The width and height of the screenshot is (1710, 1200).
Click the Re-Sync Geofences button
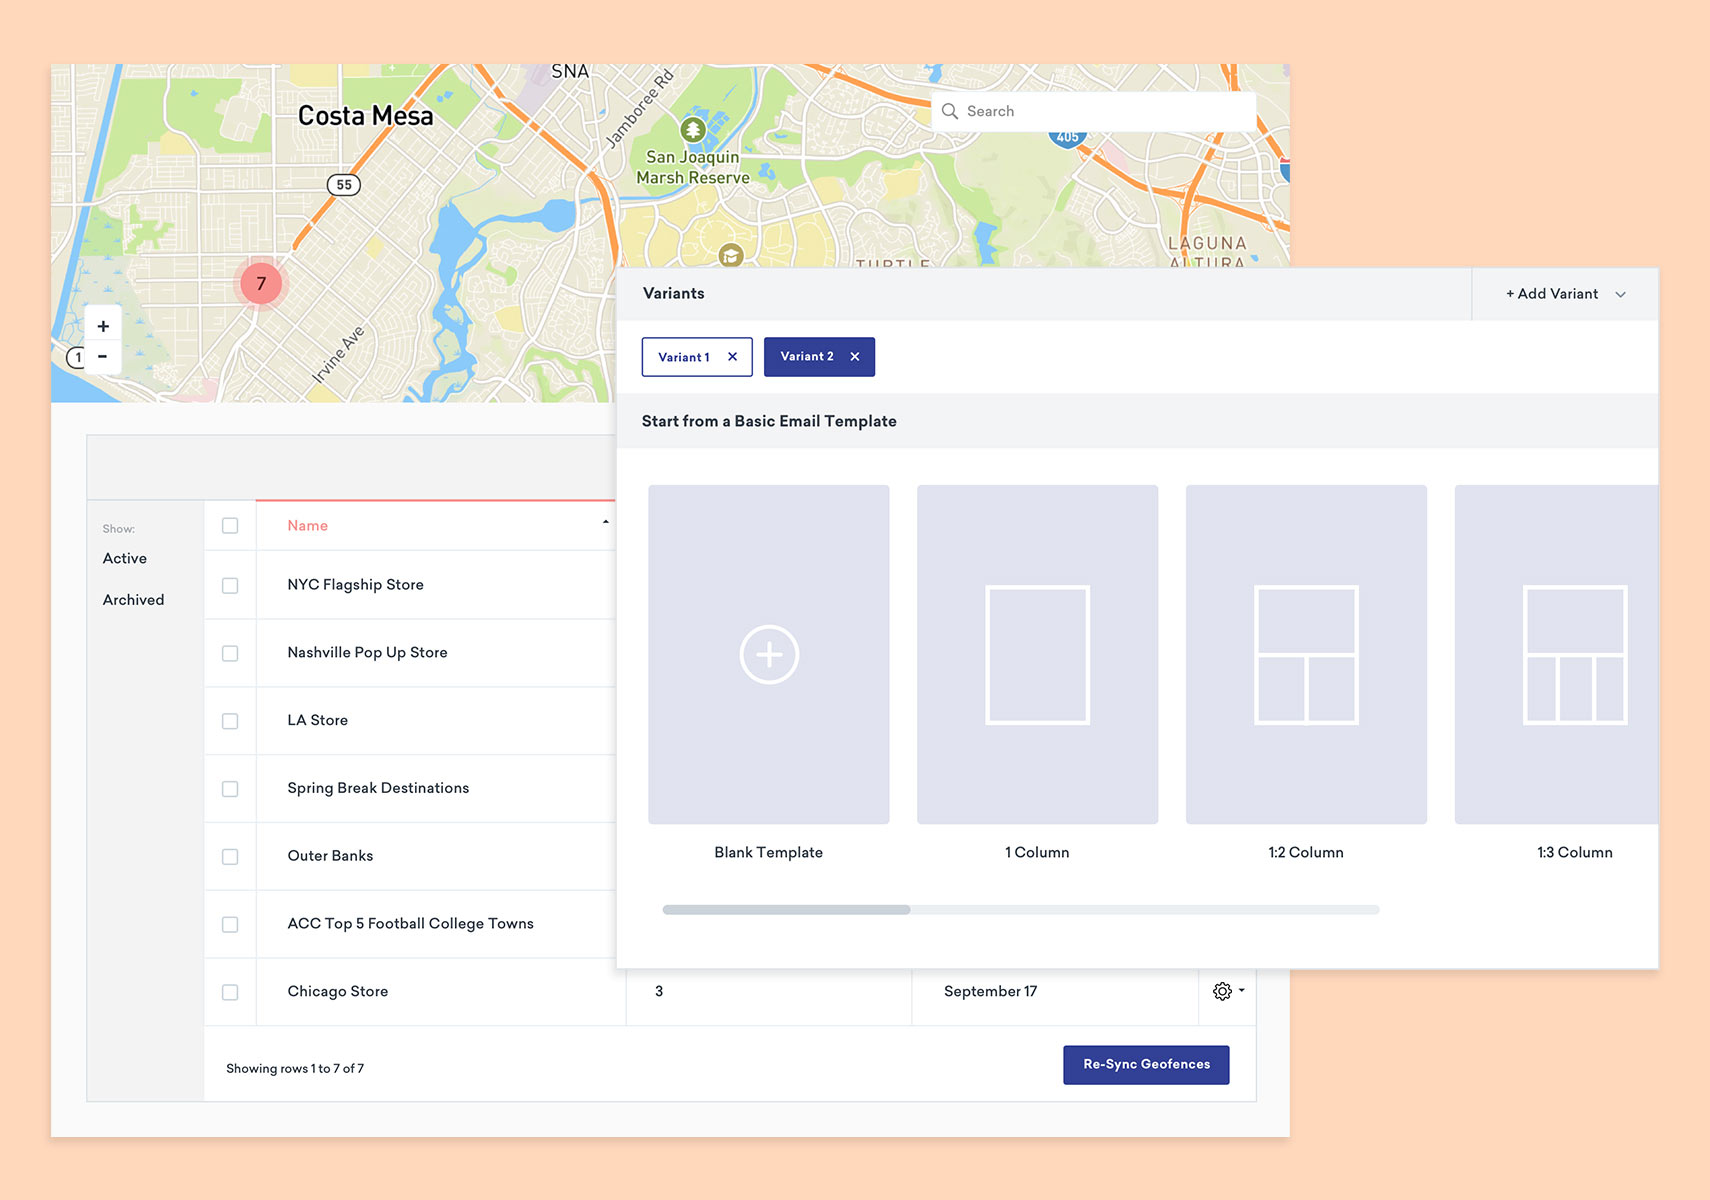(x=1146, y=1065)
